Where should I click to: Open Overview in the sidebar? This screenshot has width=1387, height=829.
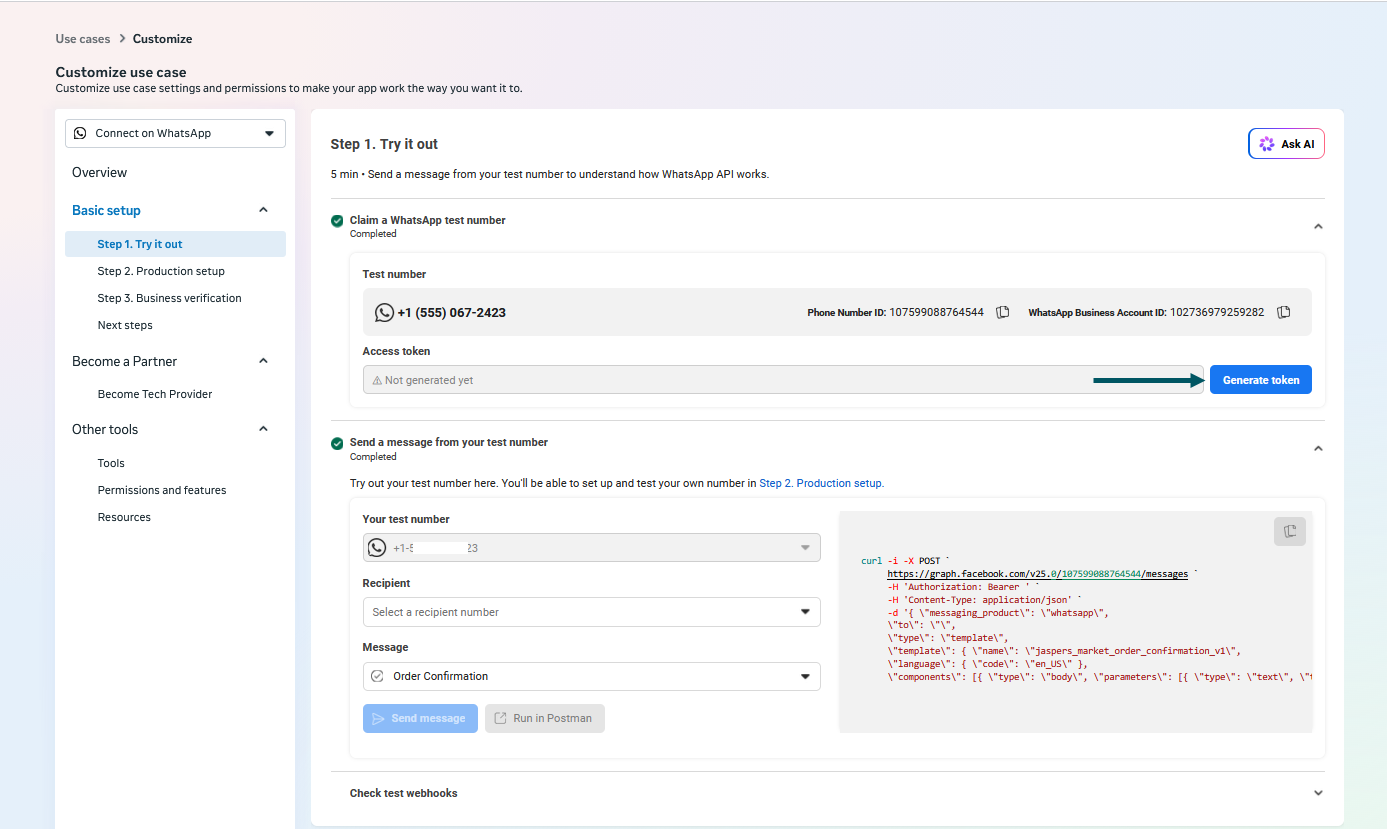(x=100, y=173)
